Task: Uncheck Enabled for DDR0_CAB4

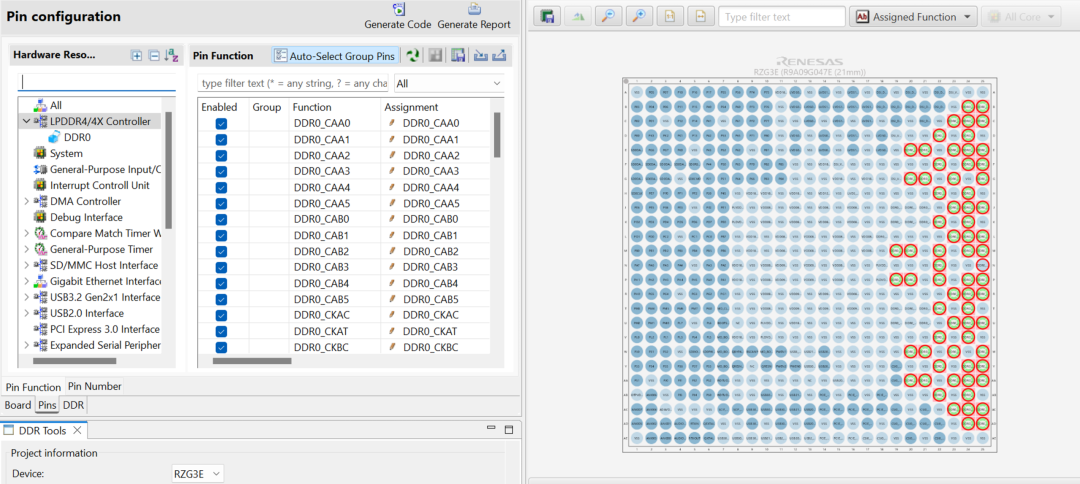Action: click(221, 284)
